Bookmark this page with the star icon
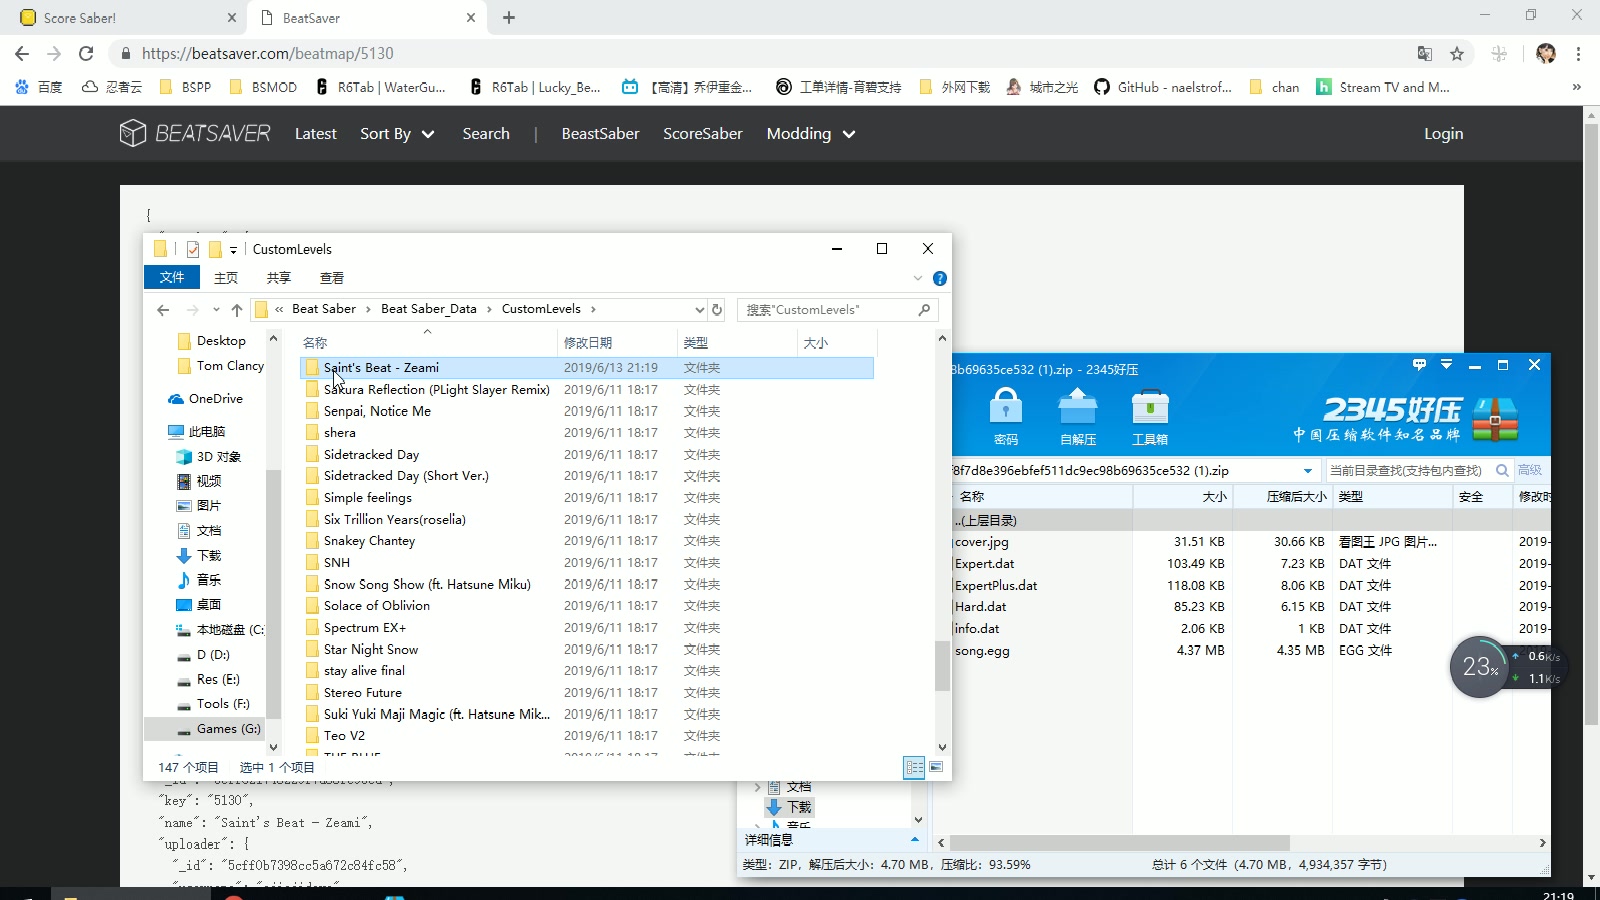This screenshot has height=900, width=1600. [x=1457, y=54]
